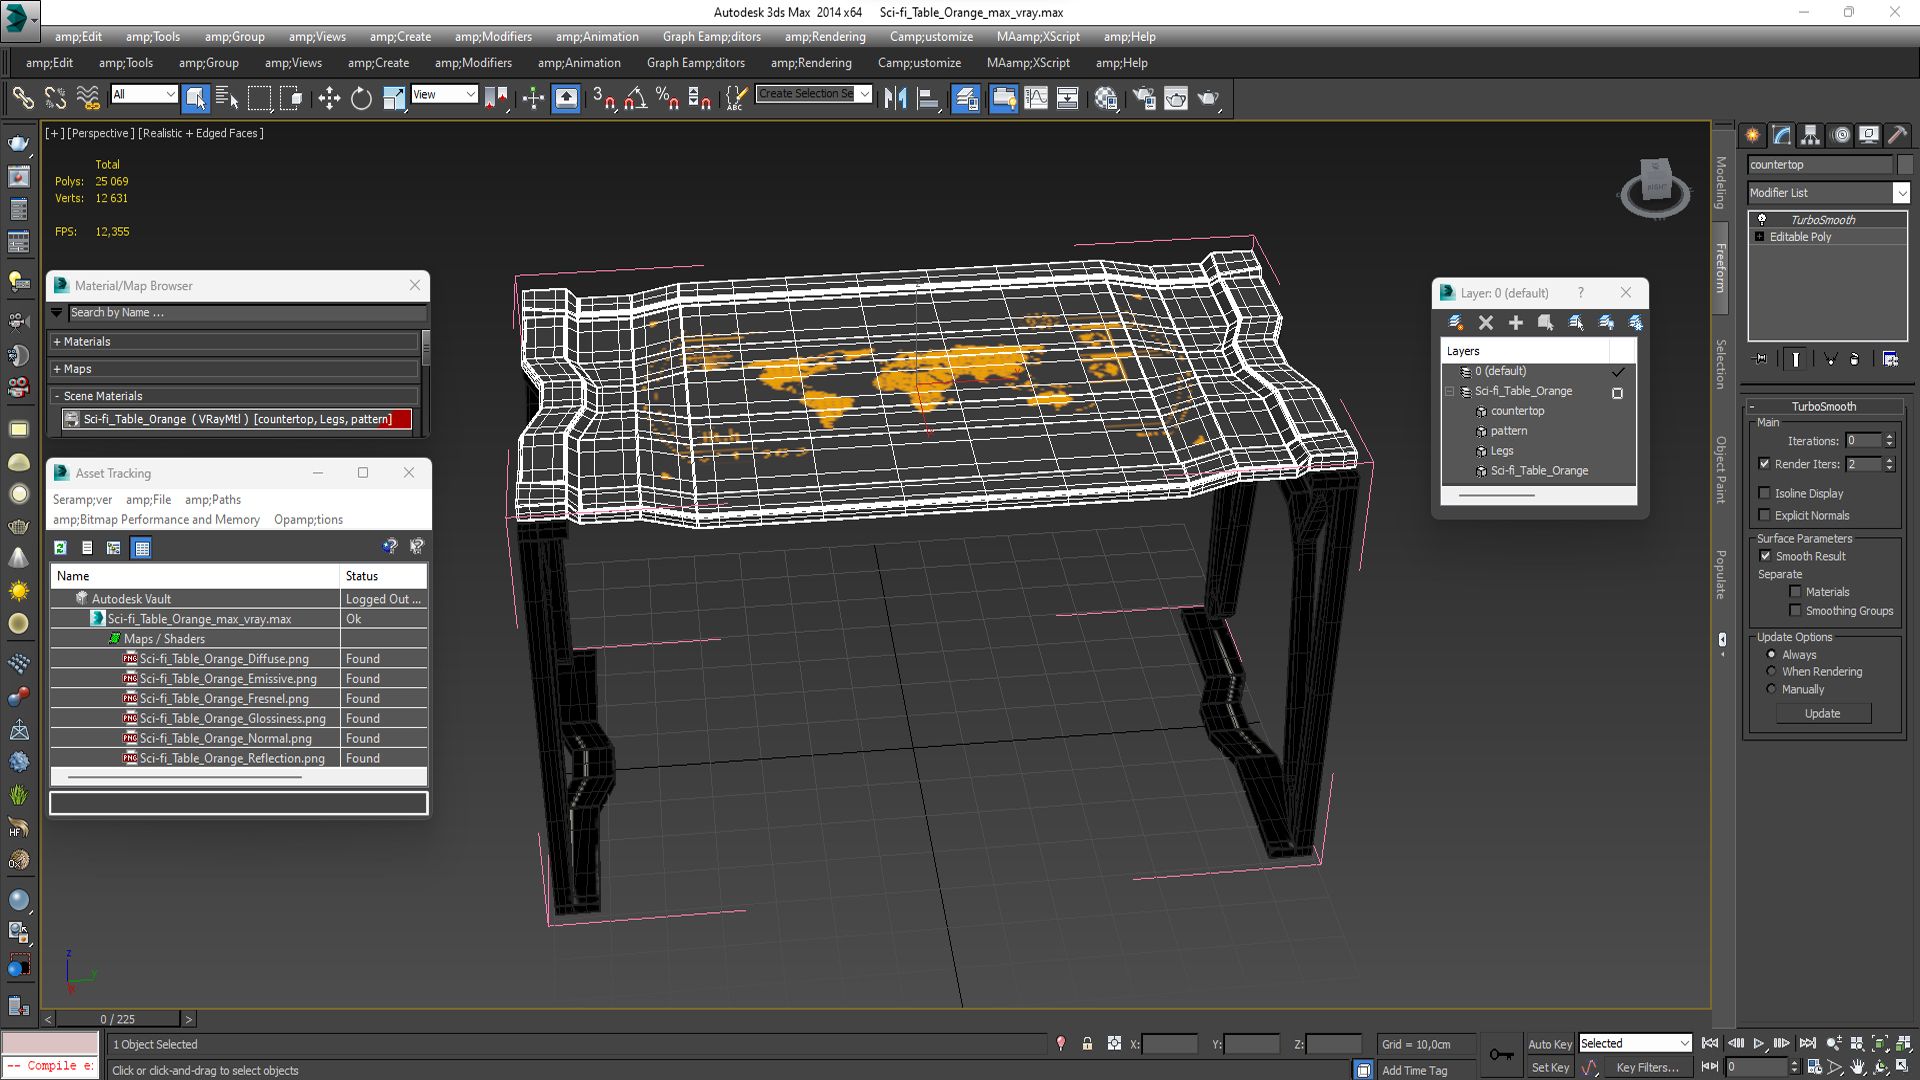
Task: Click the Mirror tool icon
Action: tap(896, 97)
